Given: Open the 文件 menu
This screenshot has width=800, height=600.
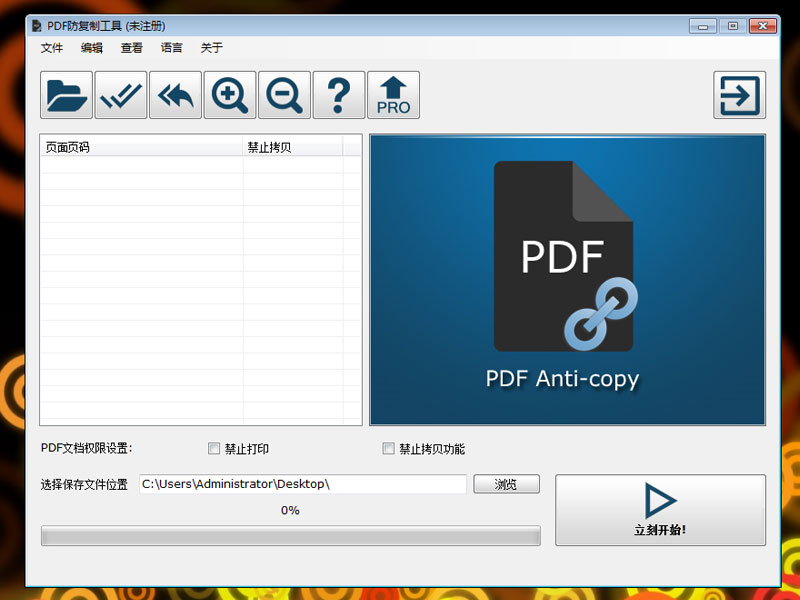Looking at the screenshot, I should (x=52, y=48).
